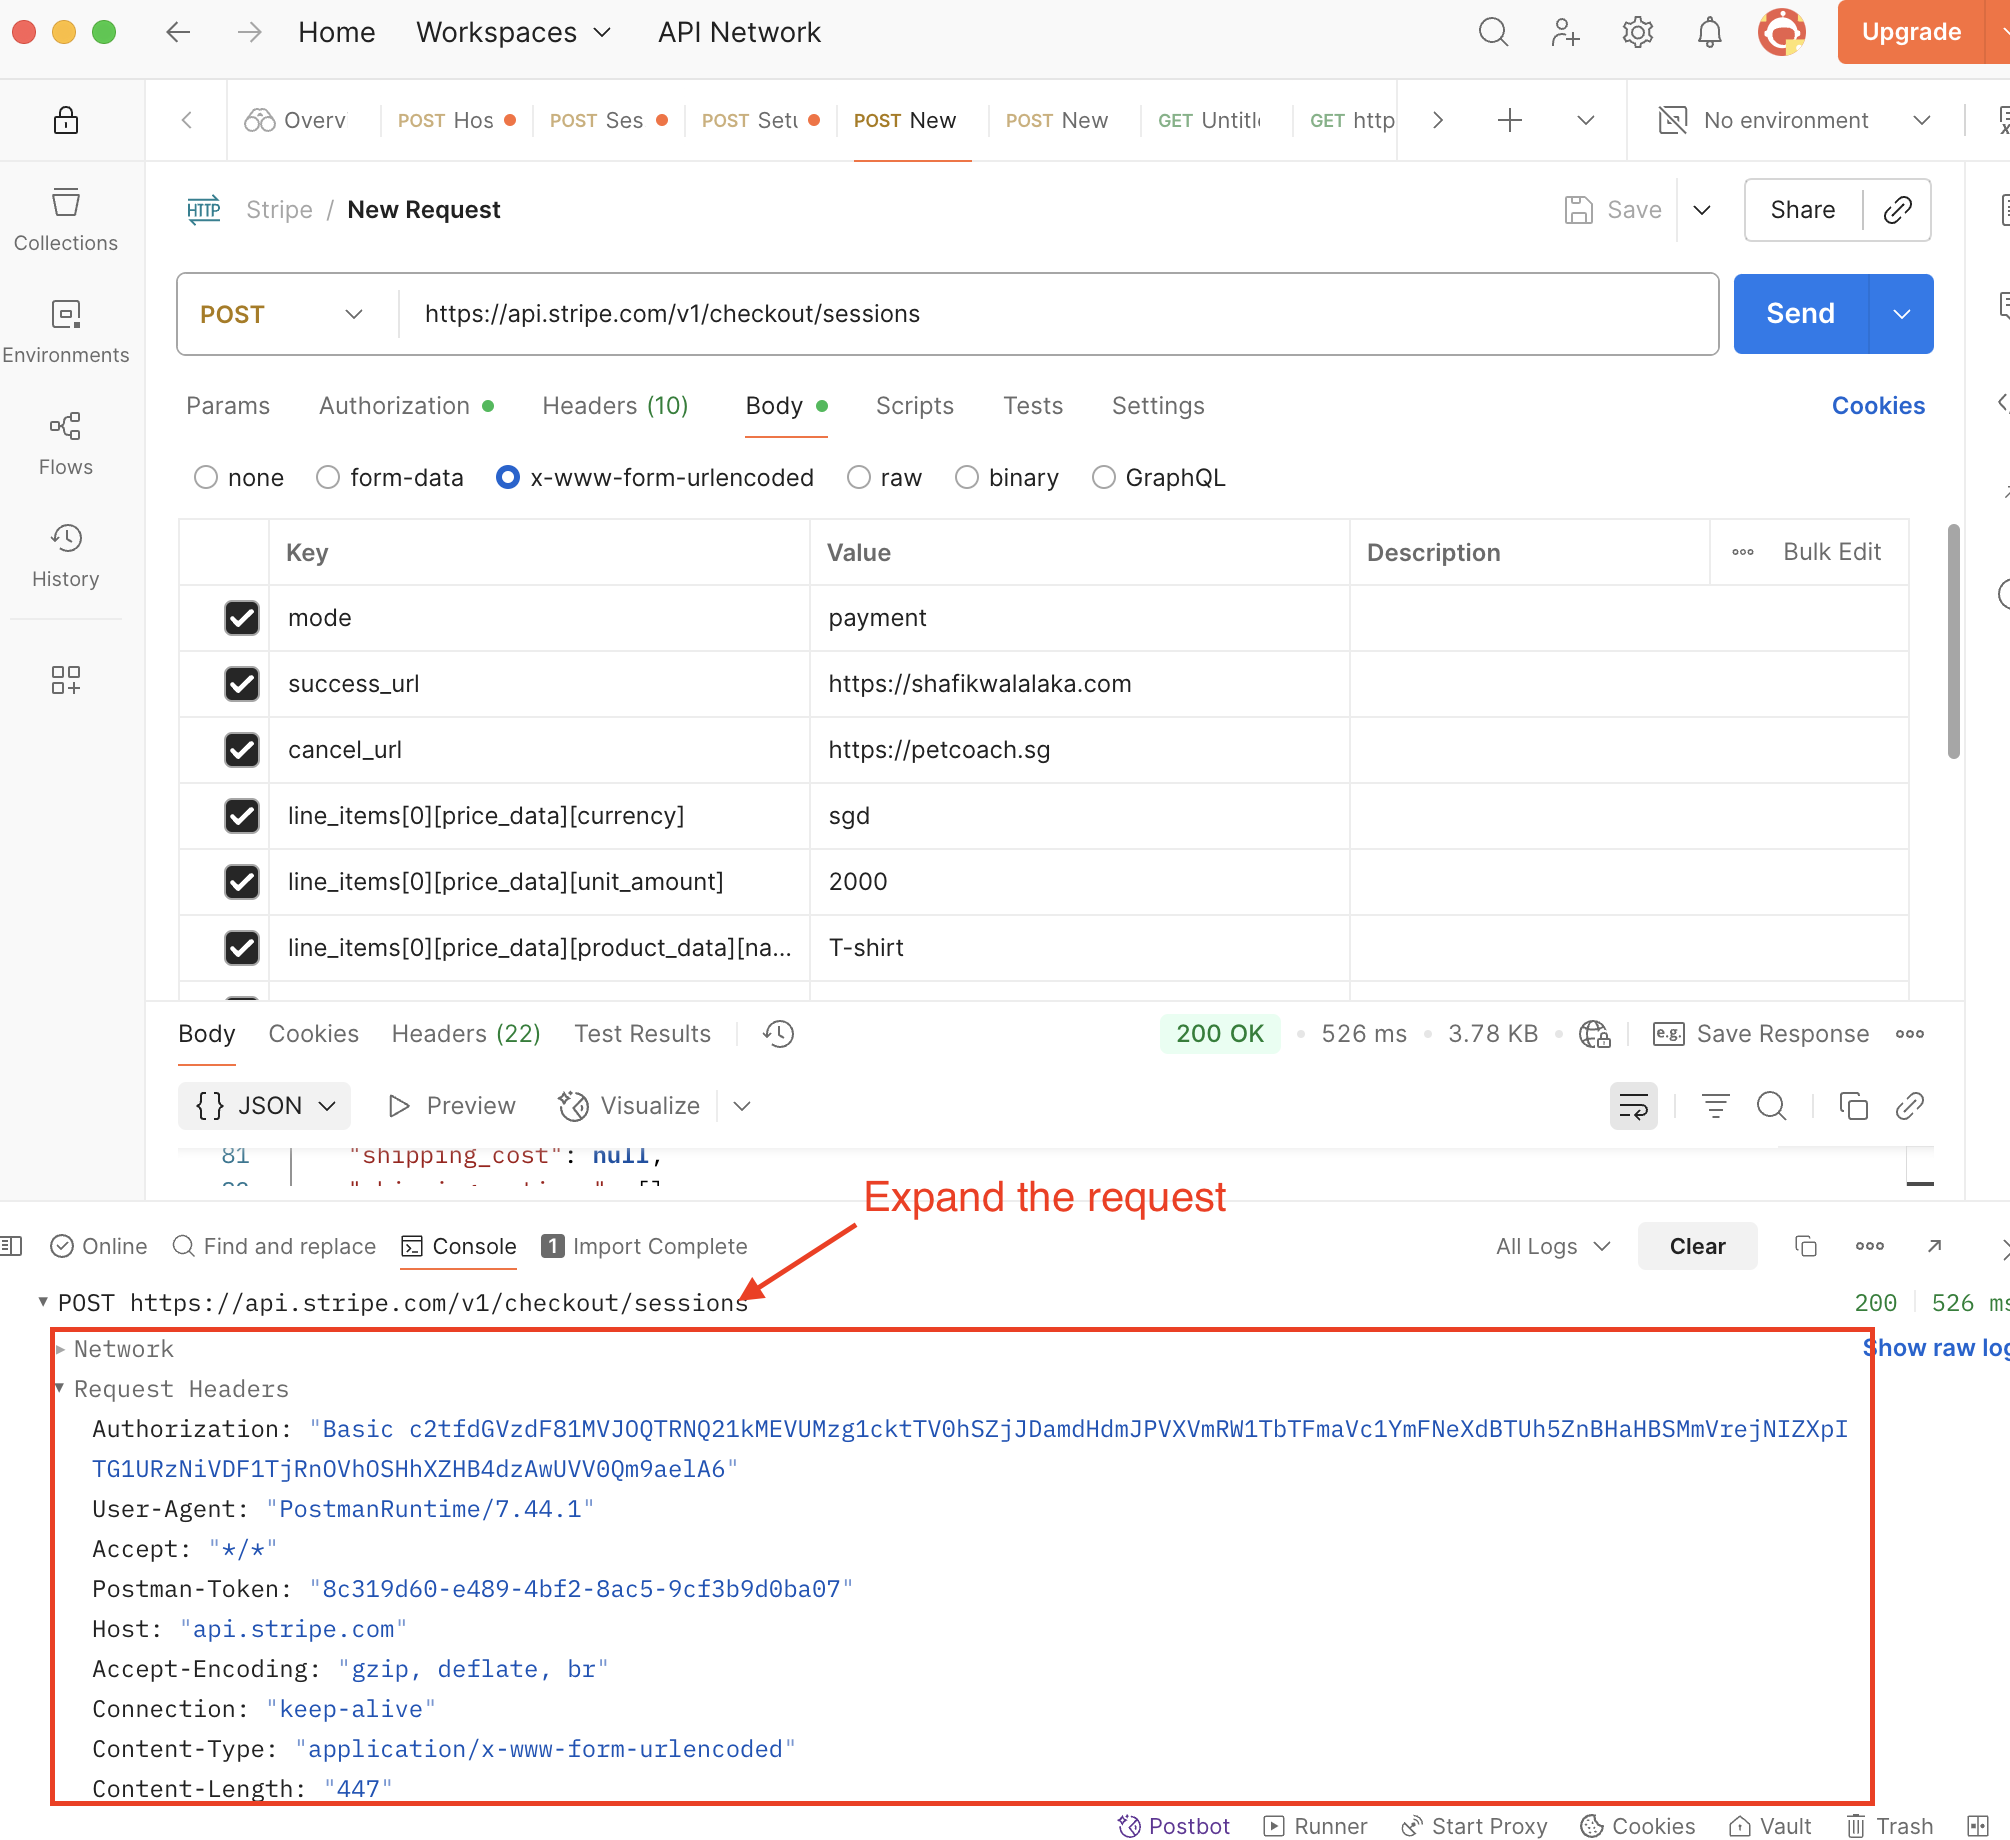Open the response Headers (22) tab
Screen dimensions: 2010x1840
(466, 1034)
